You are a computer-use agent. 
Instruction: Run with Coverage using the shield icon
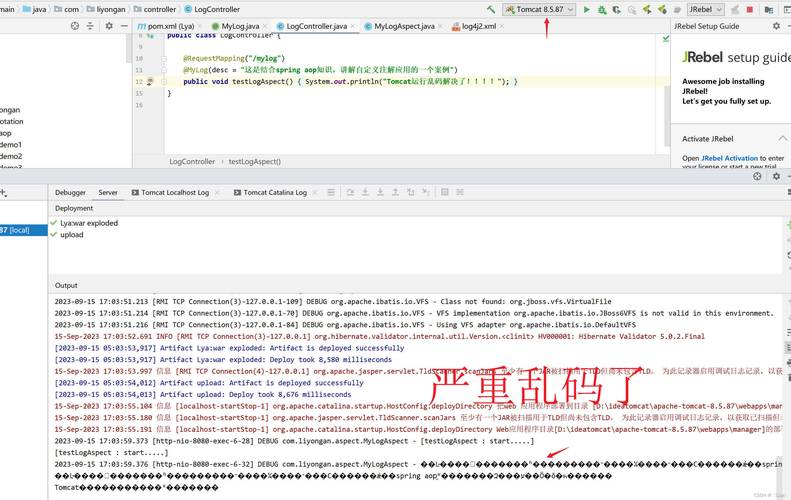click(616, 9)
